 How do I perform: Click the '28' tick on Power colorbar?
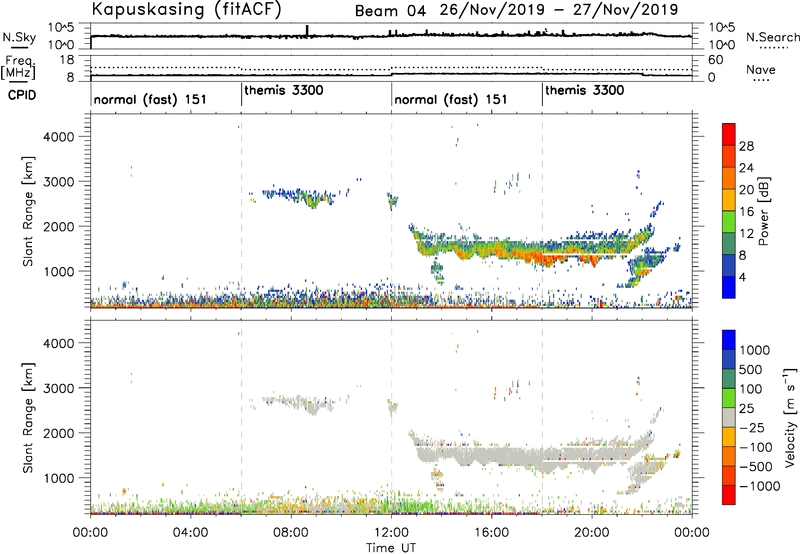[x=746, y=146]
